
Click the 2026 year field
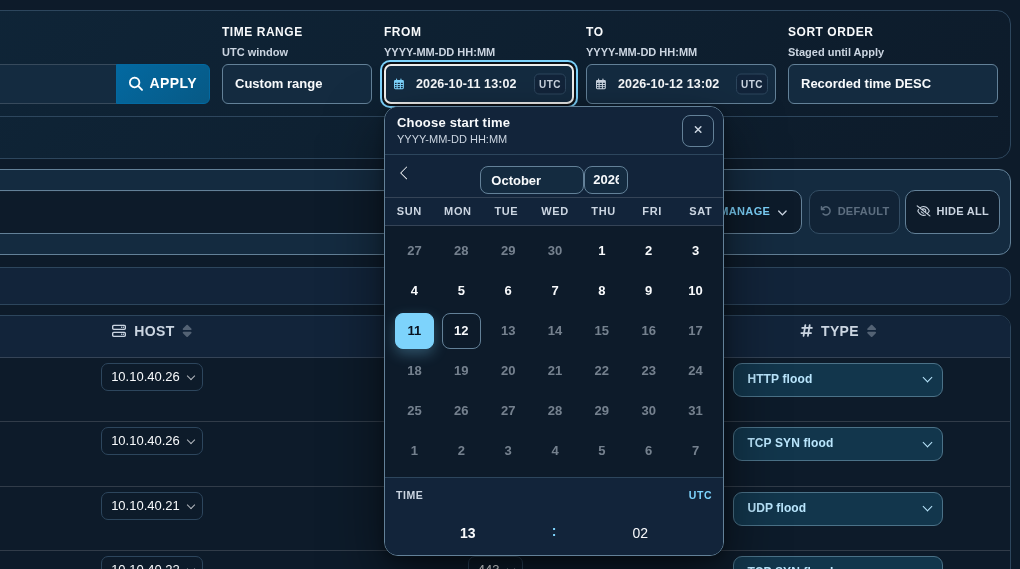(606, 180)
